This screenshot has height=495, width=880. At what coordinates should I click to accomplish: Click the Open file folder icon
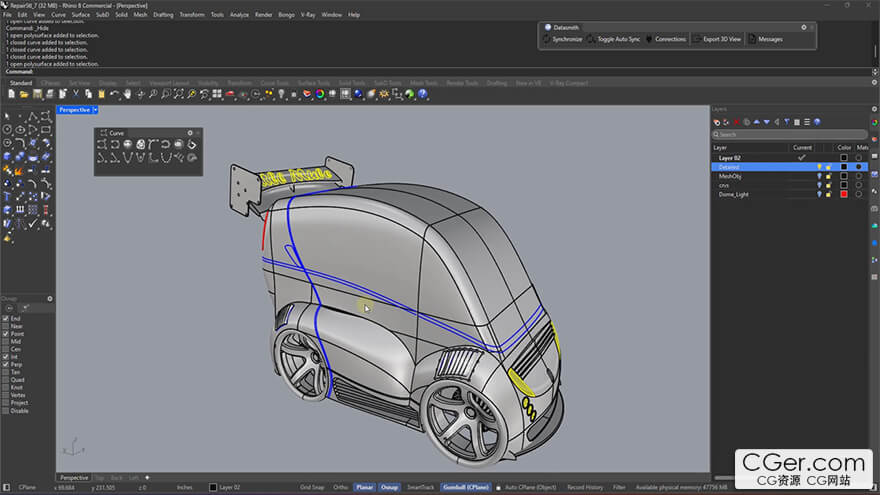23,94
